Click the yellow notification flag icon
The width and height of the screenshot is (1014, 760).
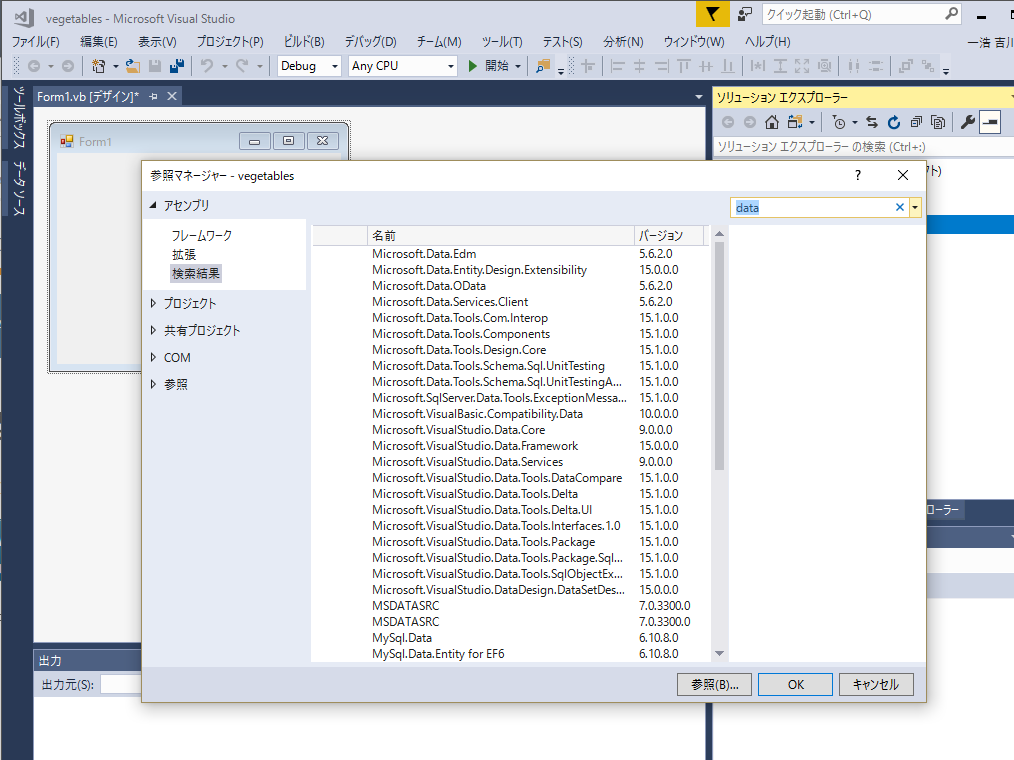click(712, 14)
